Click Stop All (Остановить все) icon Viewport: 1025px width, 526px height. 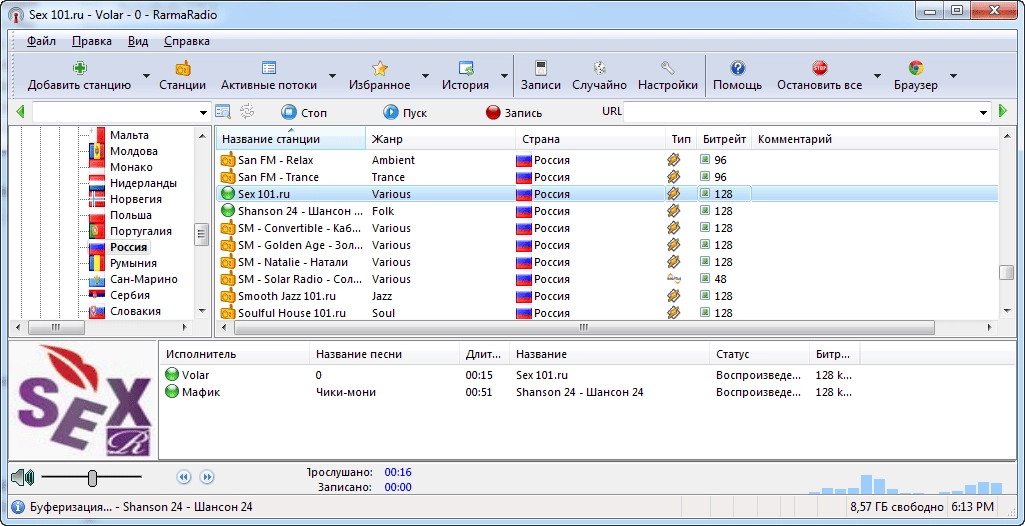pos(820,68)
